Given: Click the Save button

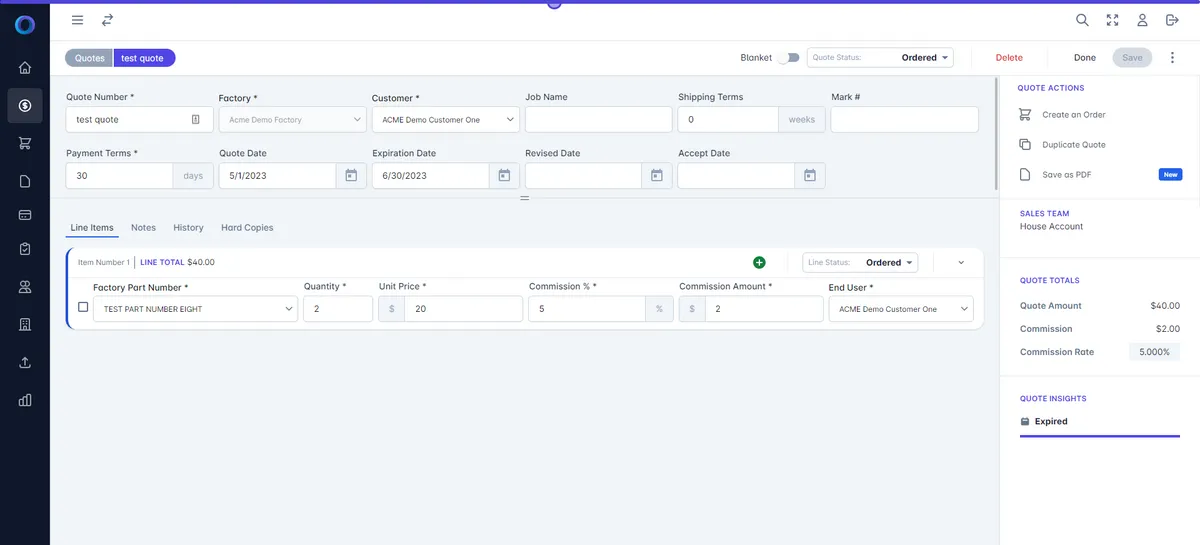Looking at the screenshot, I should pos(1132,58).
